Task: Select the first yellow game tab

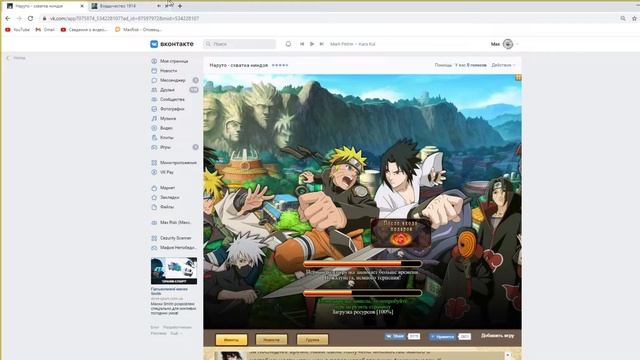Action: [231, 340]
